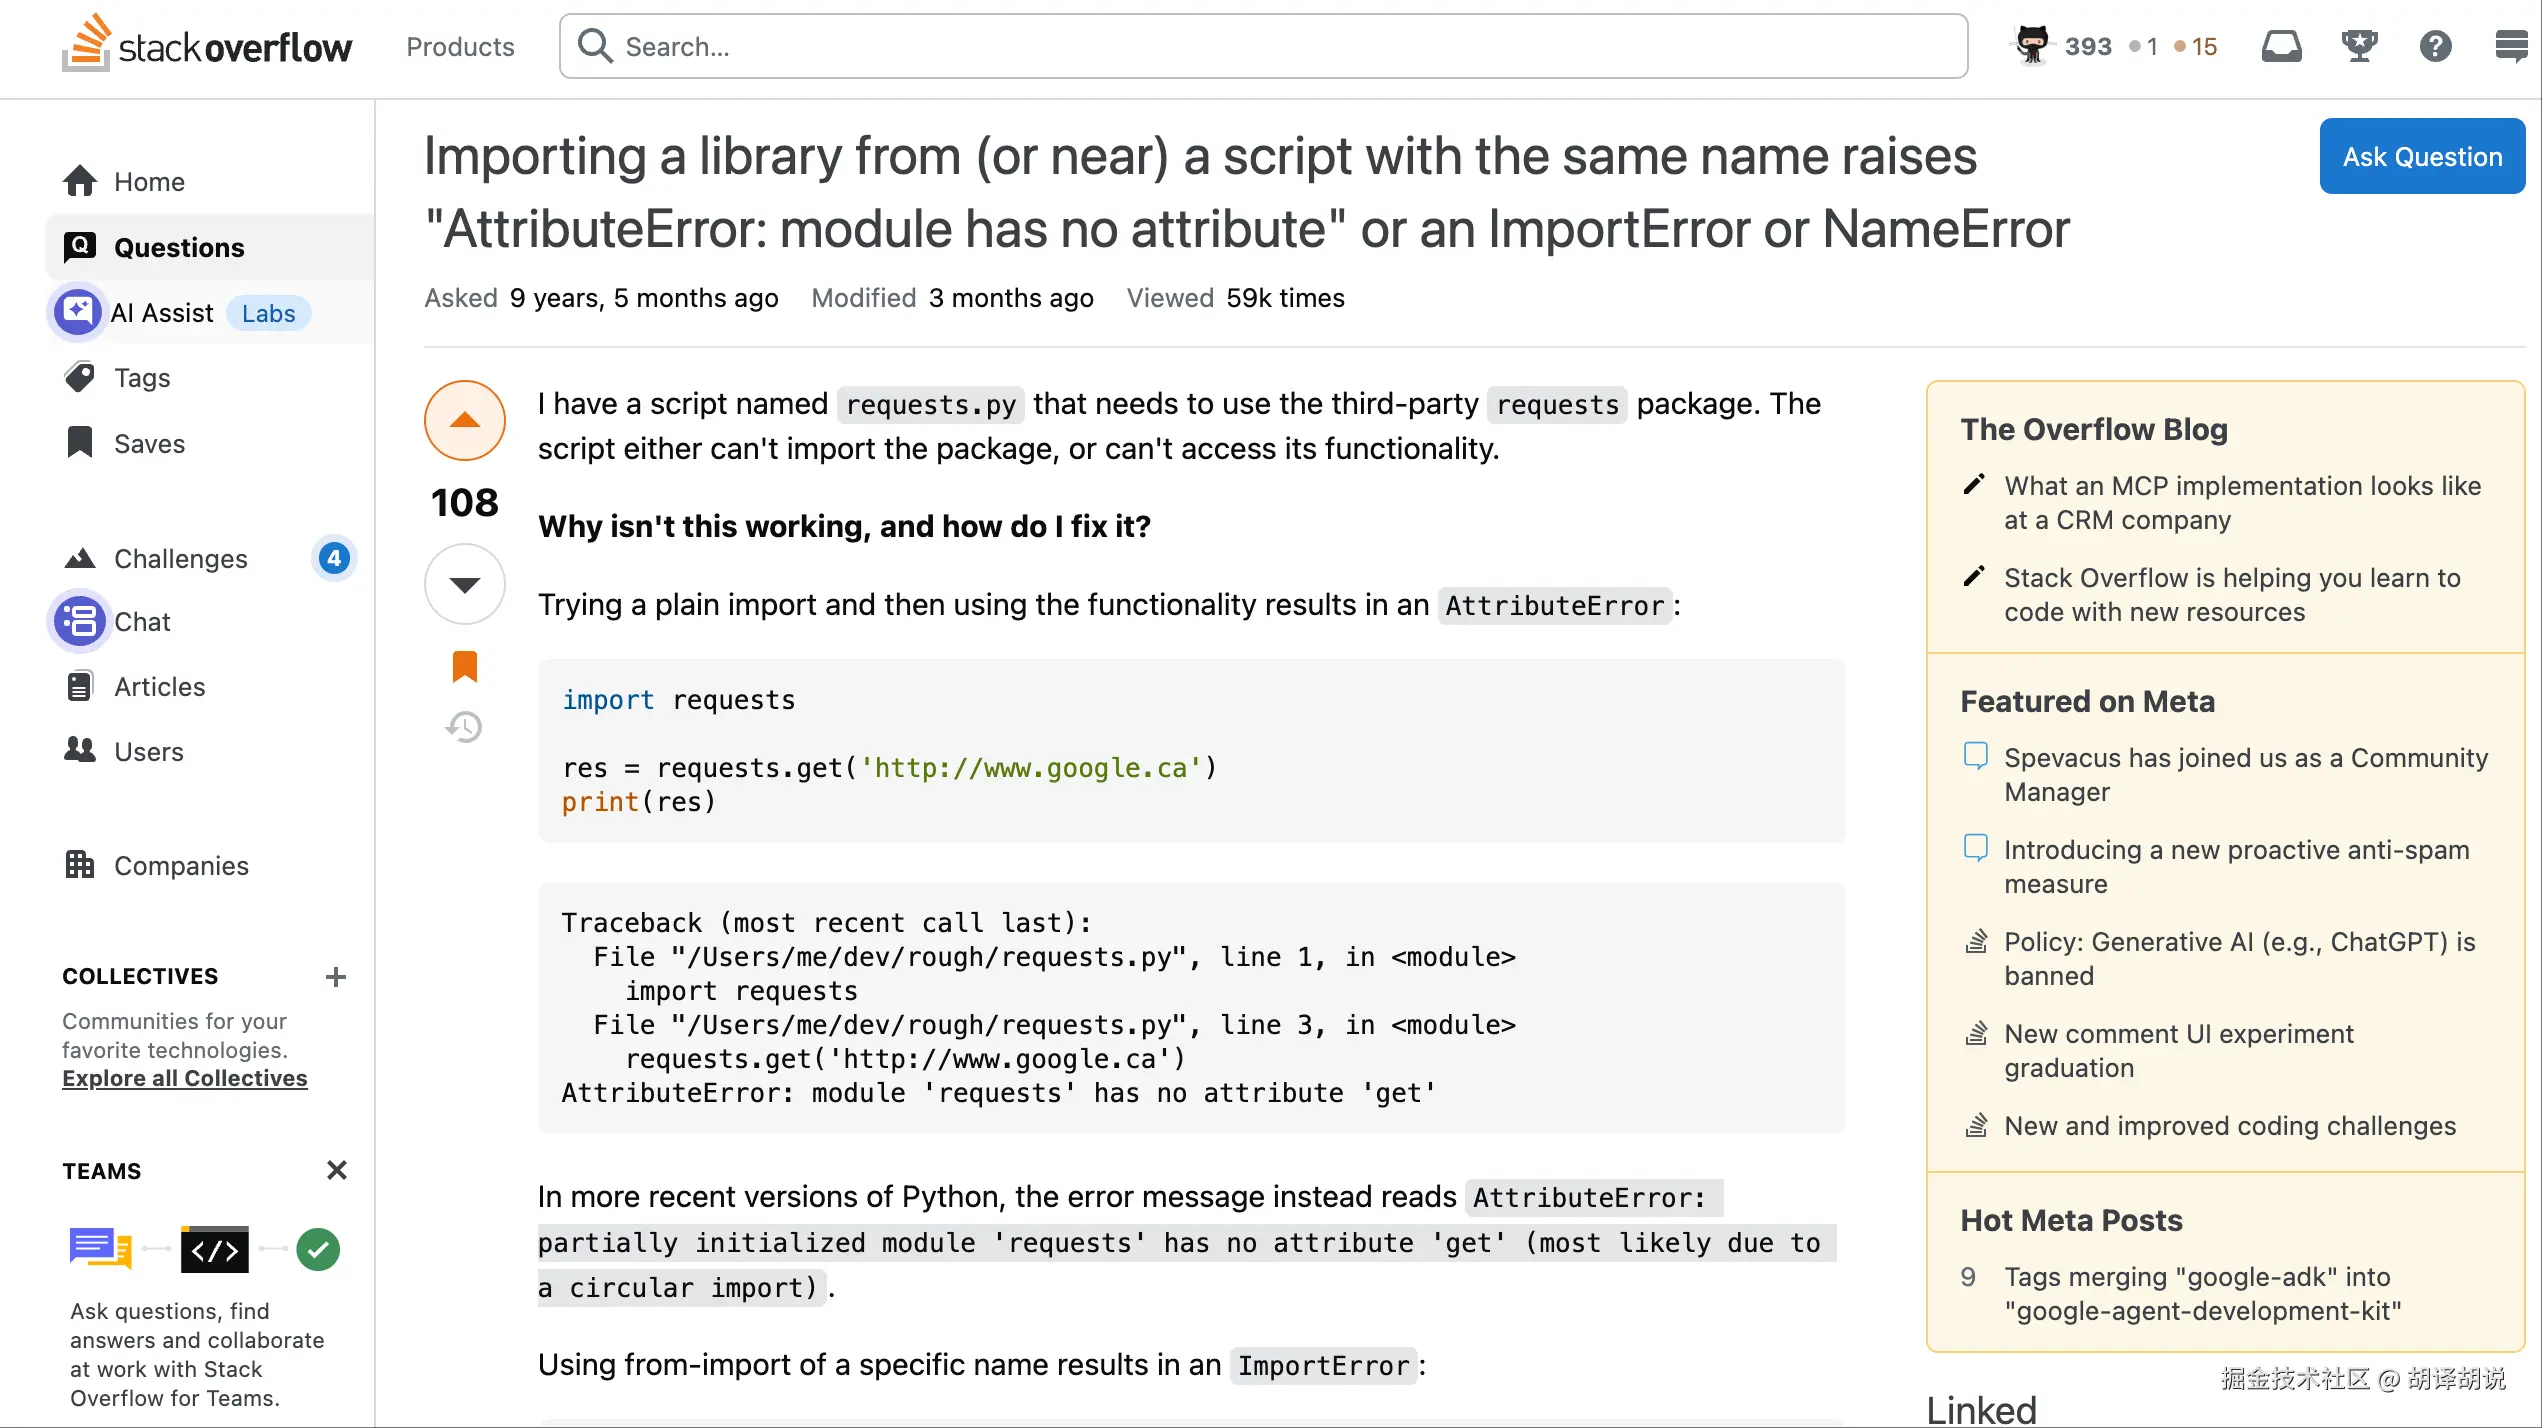The width and height of the screenshot is (2542, 1428).
Task: Open the Products dropdown
Action: [x=460, y=46]
